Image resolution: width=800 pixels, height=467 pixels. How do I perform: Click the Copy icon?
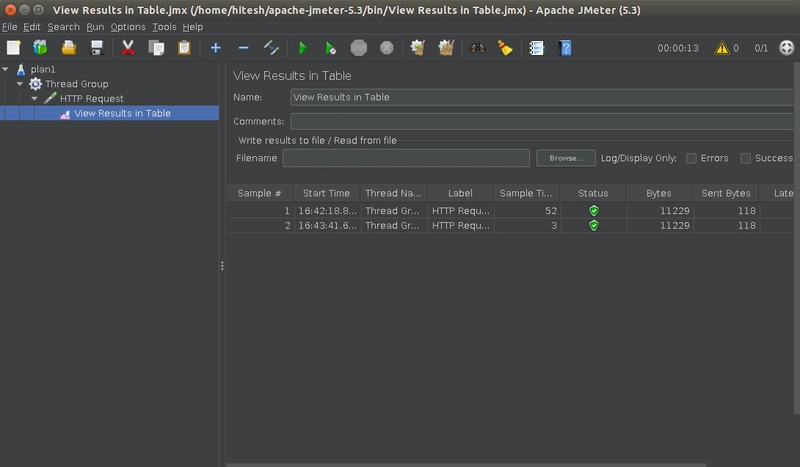pos(156,48)
